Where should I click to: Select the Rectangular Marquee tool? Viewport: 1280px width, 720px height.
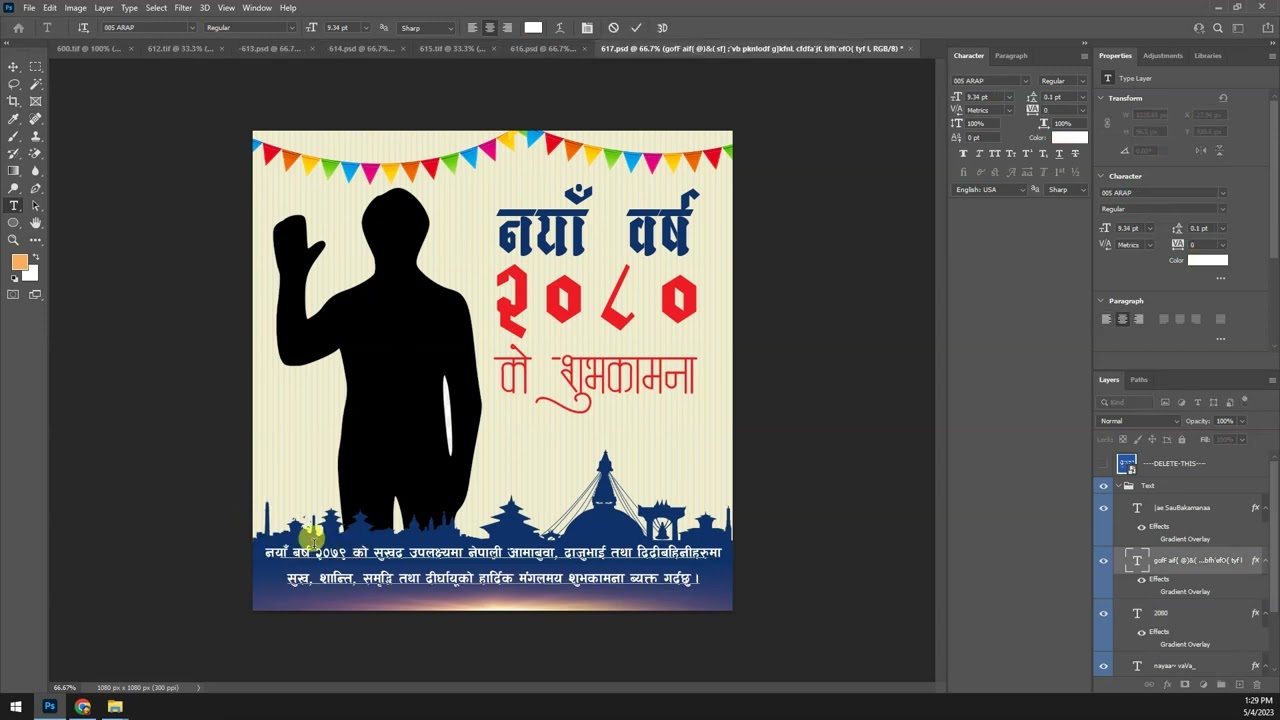[x=35, y=67]
